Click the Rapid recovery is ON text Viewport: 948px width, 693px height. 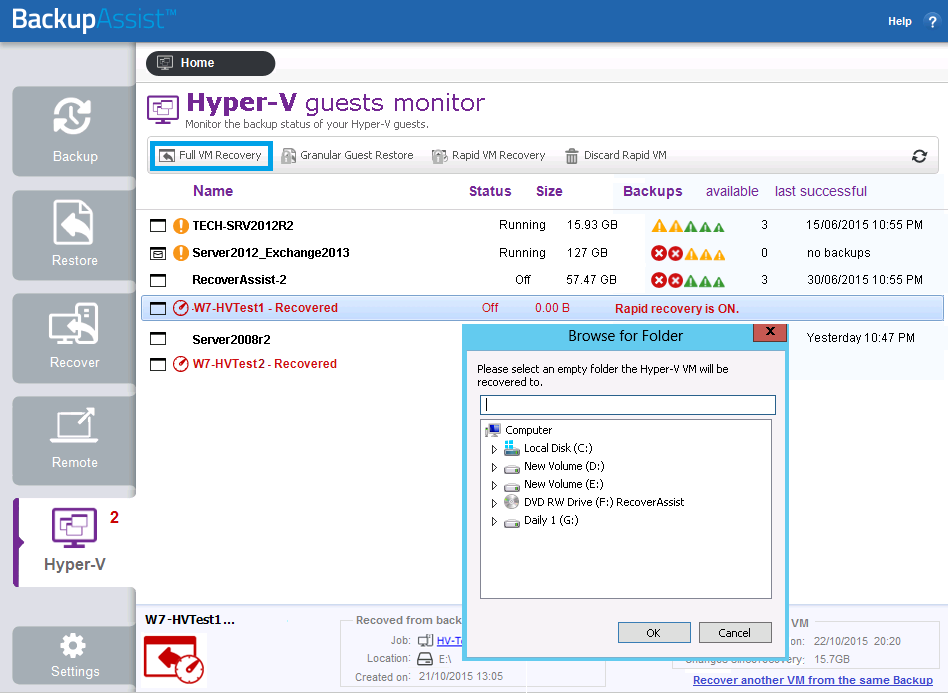(677, 309)
